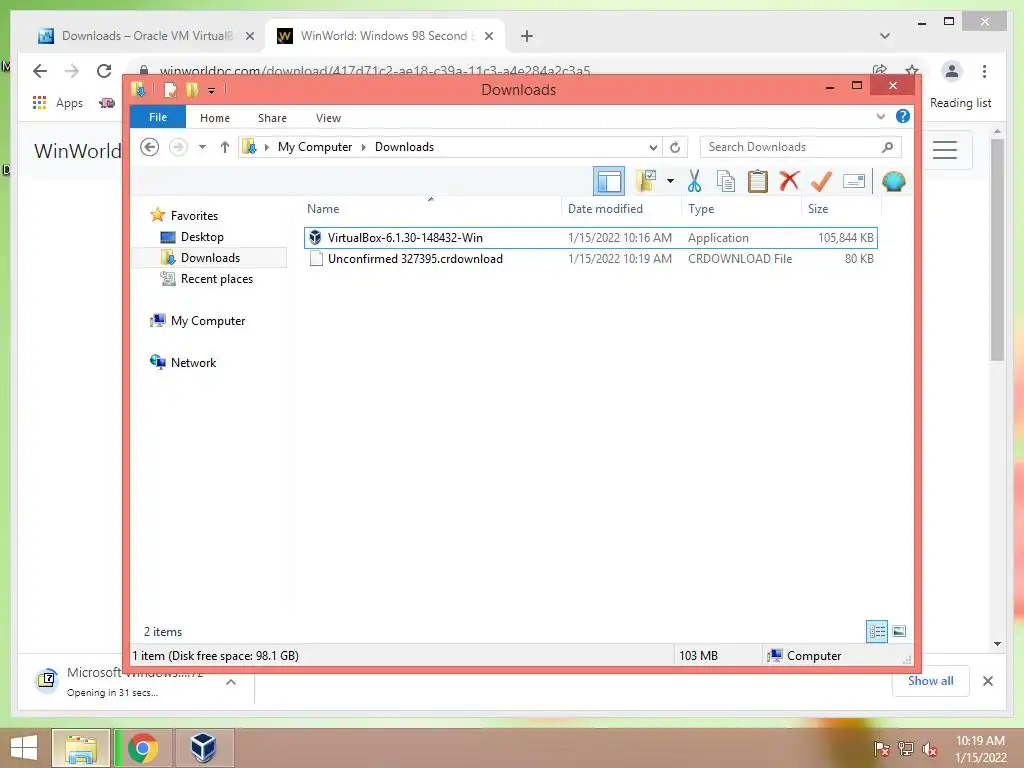Click the Cut scissors icon
Viewport: 1024px width, 768px height.
694,181
